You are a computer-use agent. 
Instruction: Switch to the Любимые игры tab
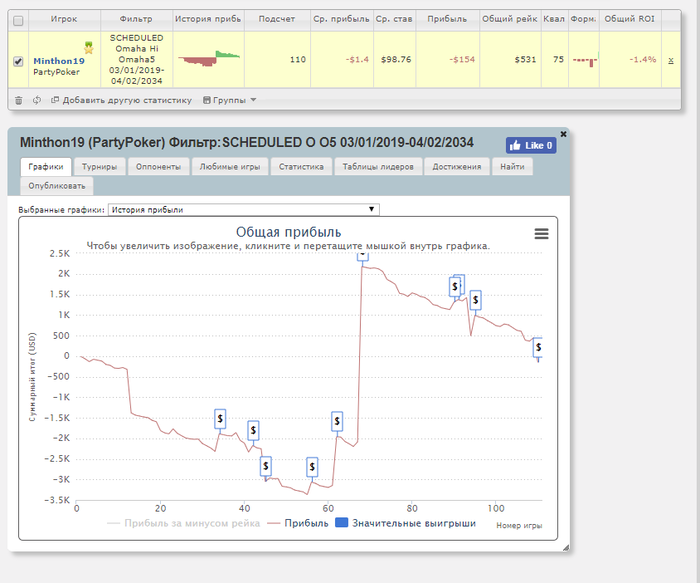[x=230, y=167]
